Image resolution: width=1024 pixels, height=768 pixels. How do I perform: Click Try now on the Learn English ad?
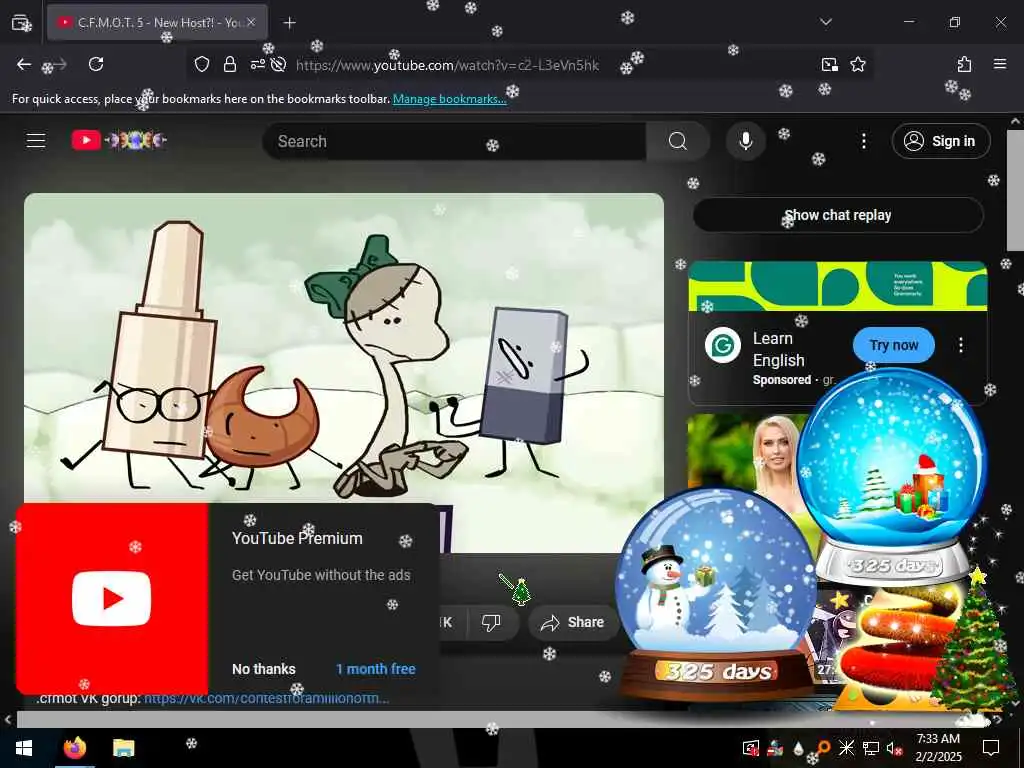(x=893, y=345)
